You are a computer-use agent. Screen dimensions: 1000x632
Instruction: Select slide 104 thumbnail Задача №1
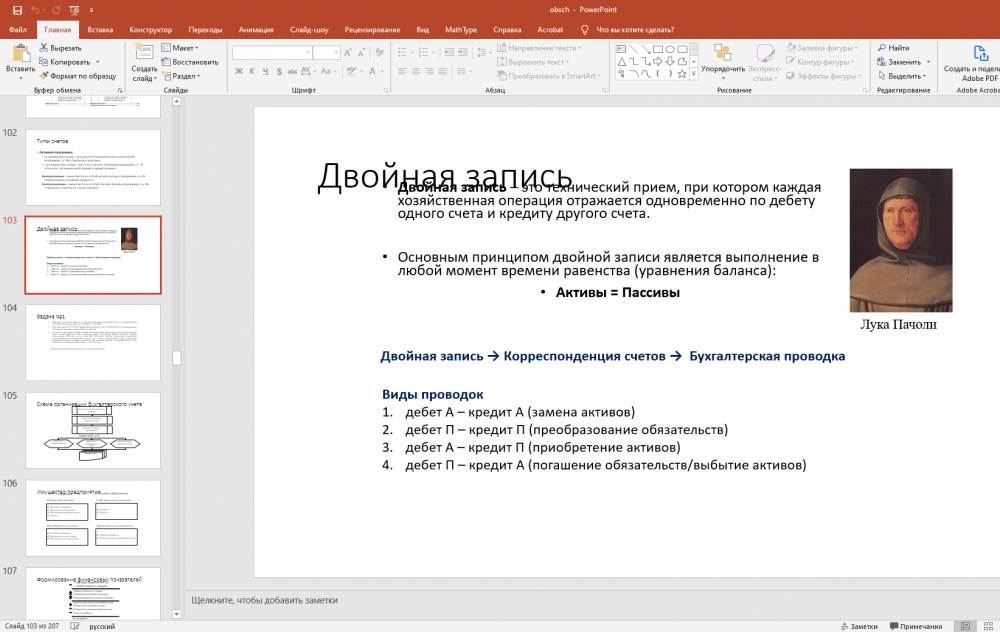pos(92,343)
